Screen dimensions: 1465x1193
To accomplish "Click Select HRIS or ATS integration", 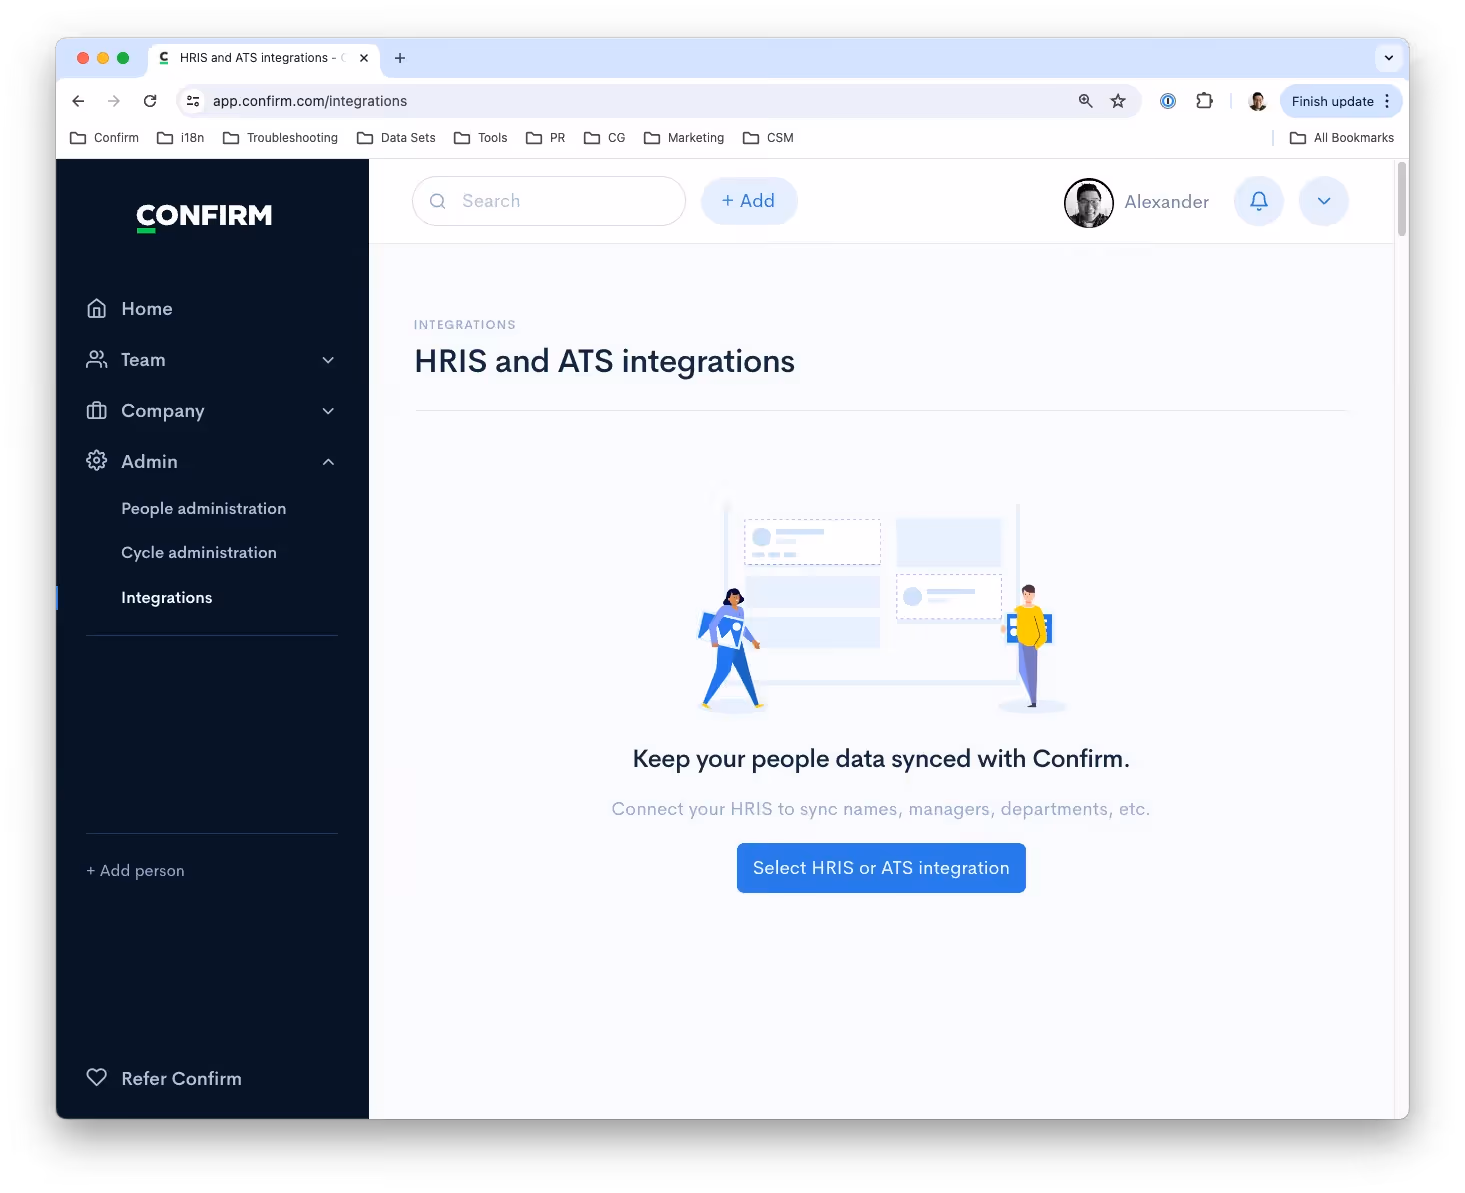I will pos(881,868).
